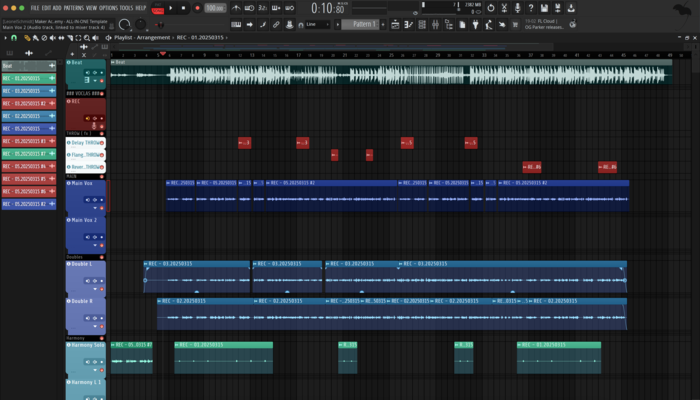Open the VIEW menu

(91, 8)
